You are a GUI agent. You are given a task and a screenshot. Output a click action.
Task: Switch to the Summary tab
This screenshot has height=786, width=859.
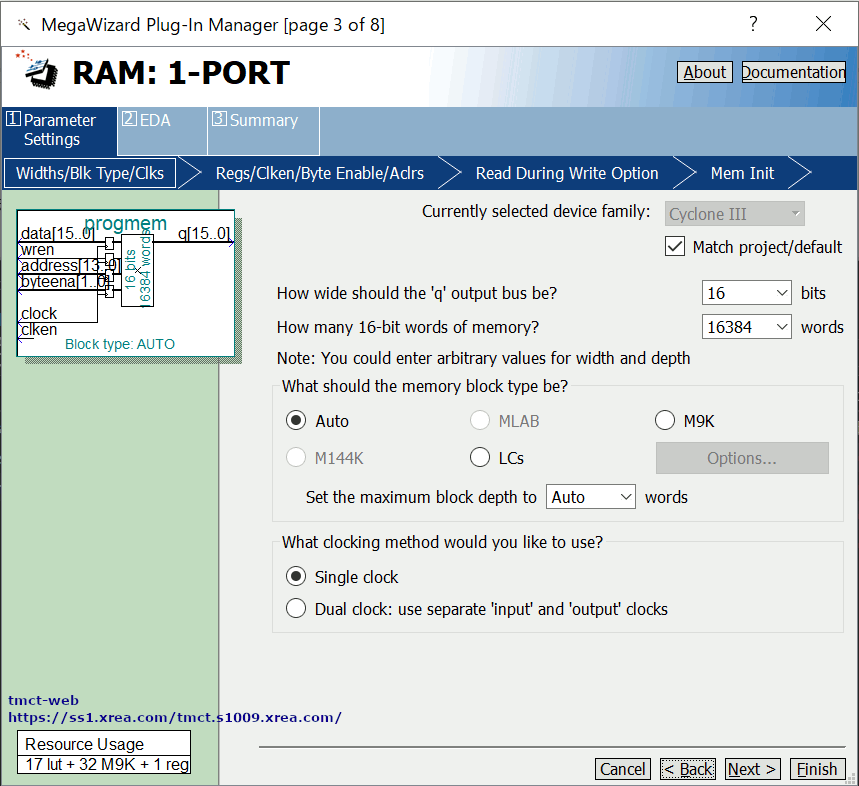click(x=264, y=130)
